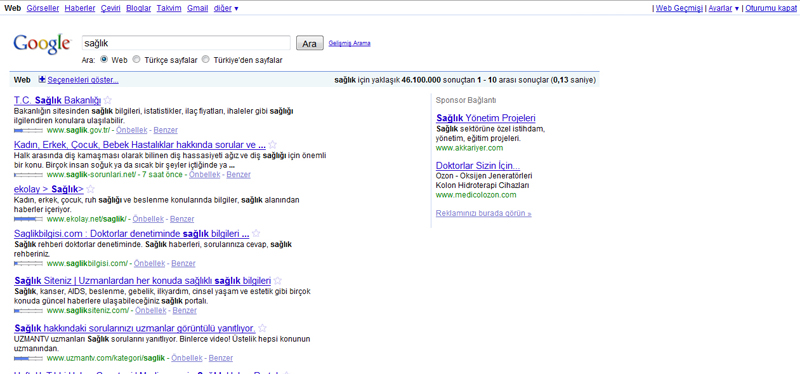Open Önbellek for uzmantv.com result
Viewport: 800px width, 374px height.
point(187,358)
